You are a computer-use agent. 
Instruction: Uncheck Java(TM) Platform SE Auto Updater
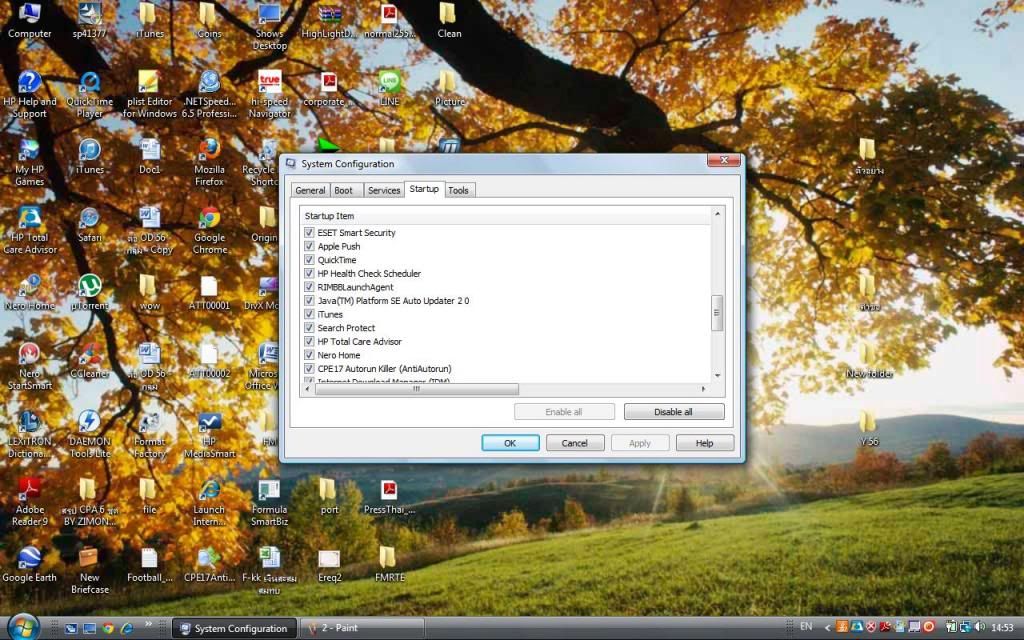coord(310,300)
